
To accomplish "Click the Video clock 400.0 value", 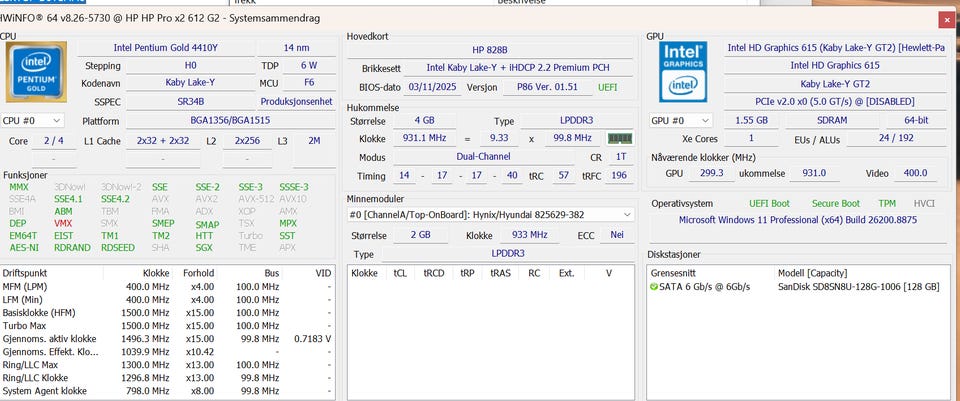I will [x=915, y=173].
